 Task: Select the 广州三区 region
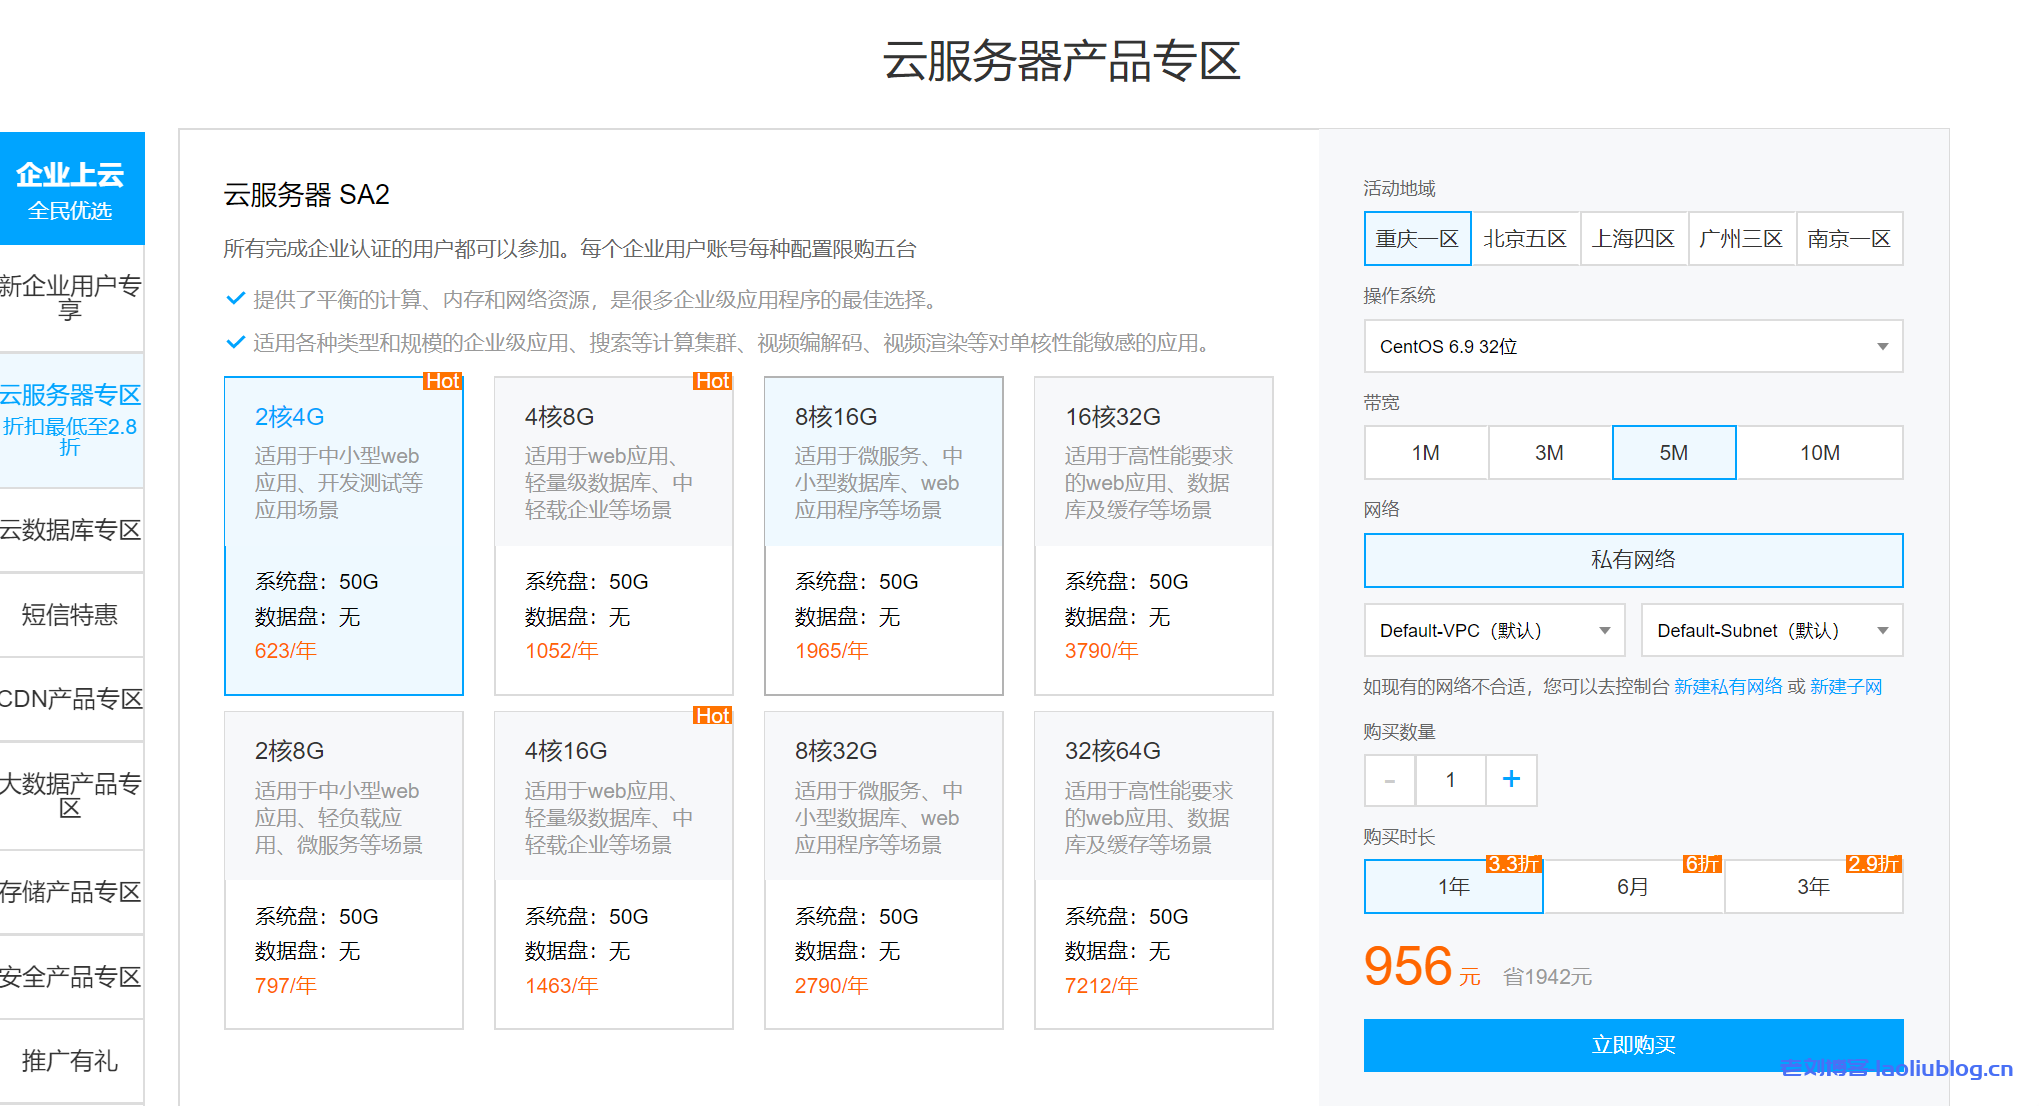click(x=1742, y=238)
